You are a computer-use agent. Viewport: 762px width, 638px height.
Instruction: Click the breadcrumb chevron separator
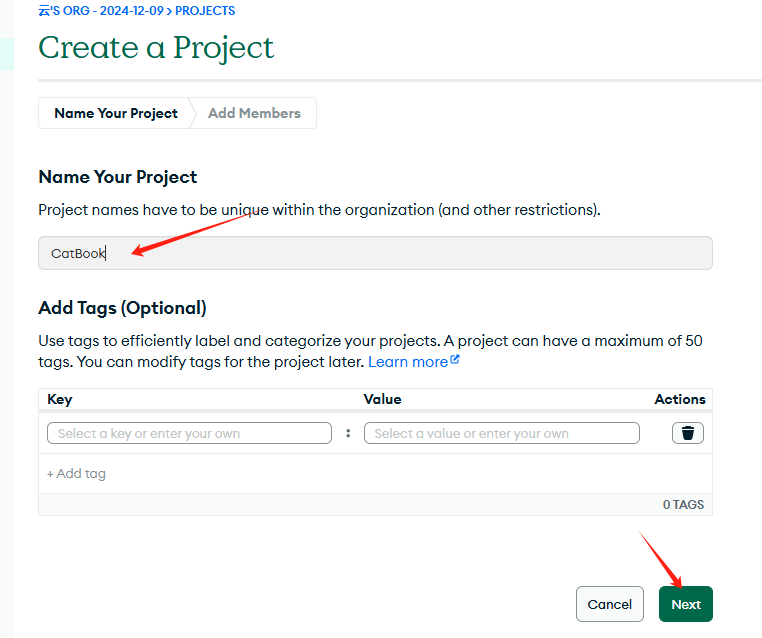169,11
